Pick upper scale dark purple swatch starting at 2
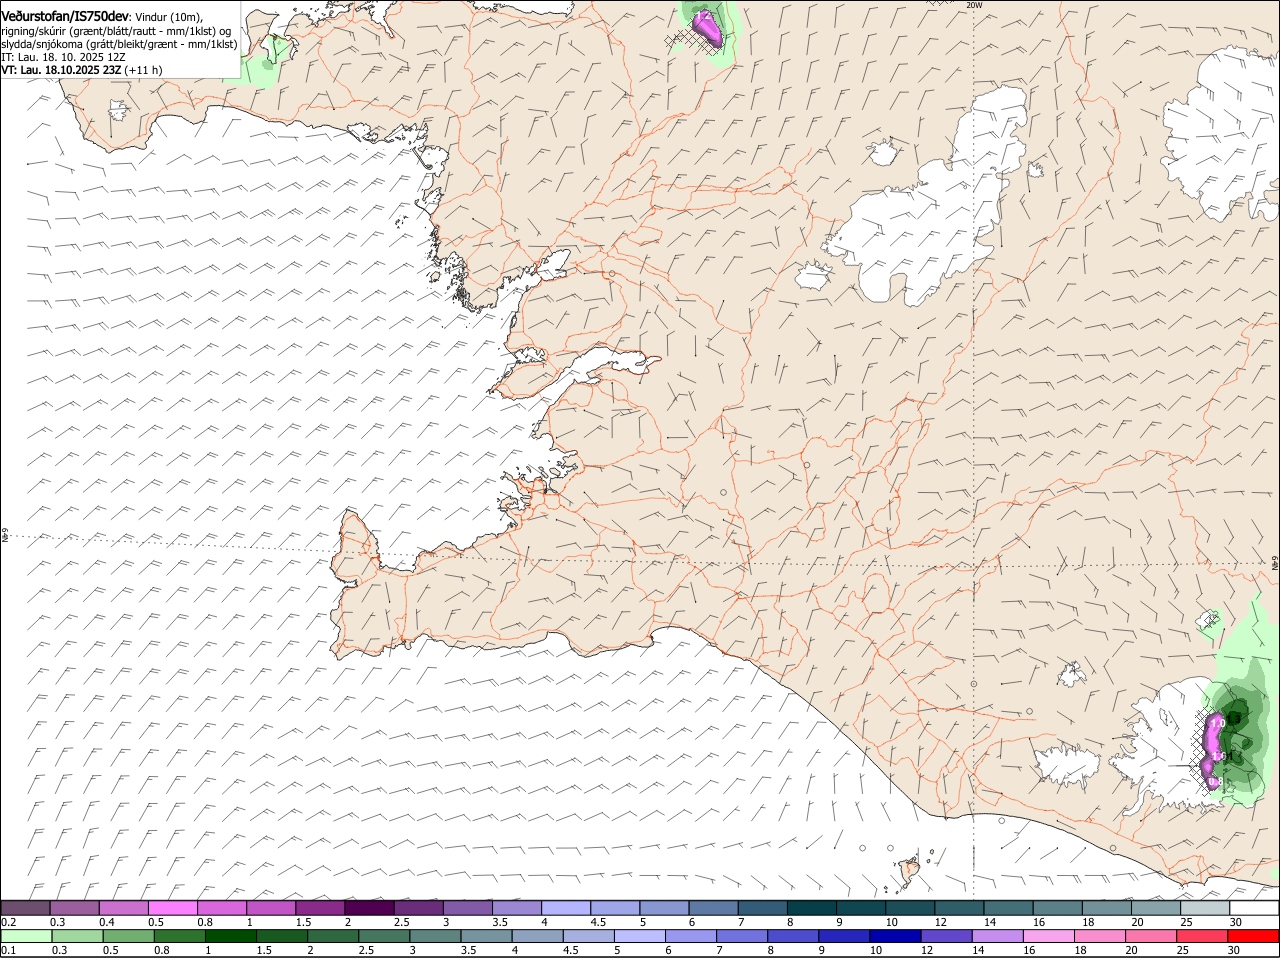This screenshot has width=1280, height=958. point(369,908)
